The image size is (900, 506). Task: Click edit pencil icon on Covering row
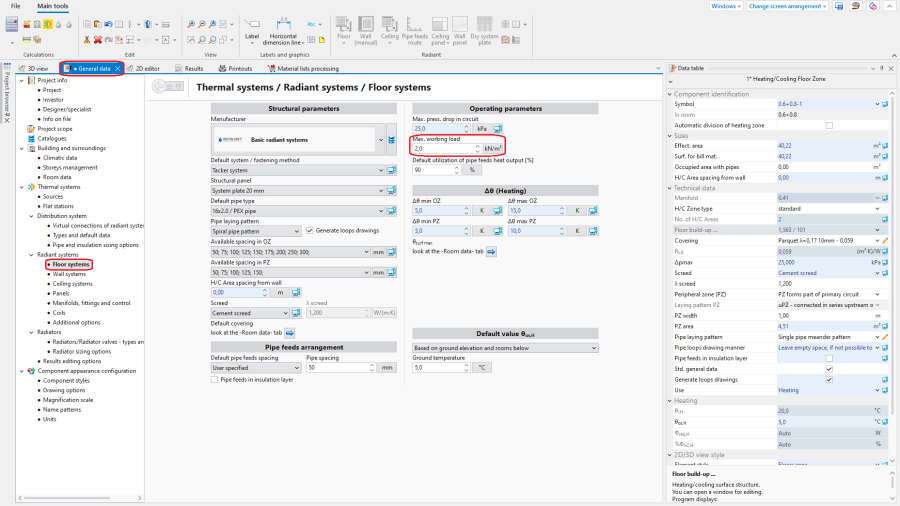885,241
